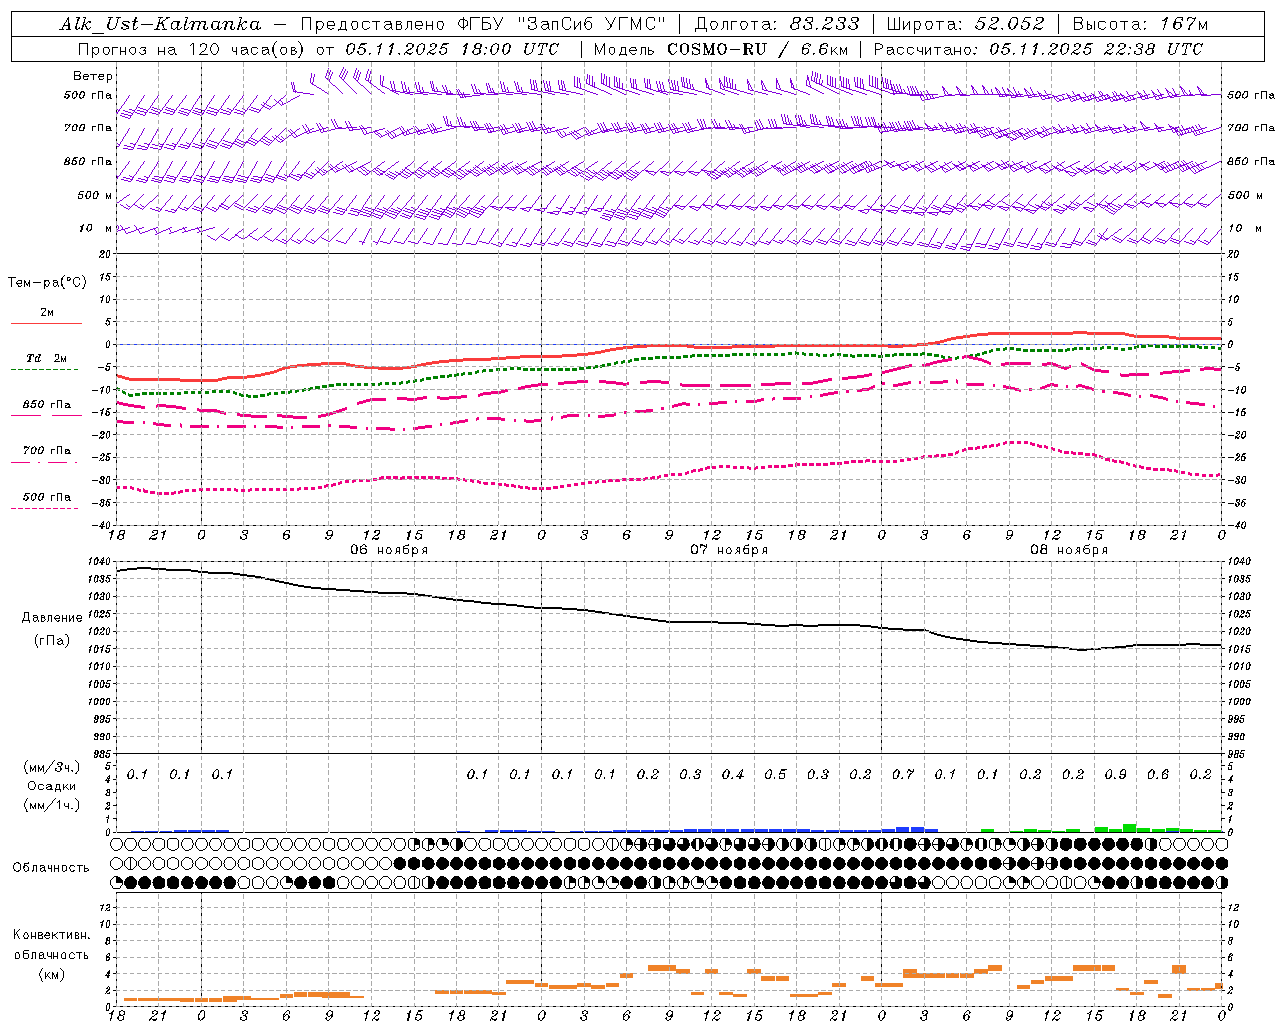The image size is (1280, 1024).
Task: Click the Облачность cloud cover label
Action: point(51,868)
